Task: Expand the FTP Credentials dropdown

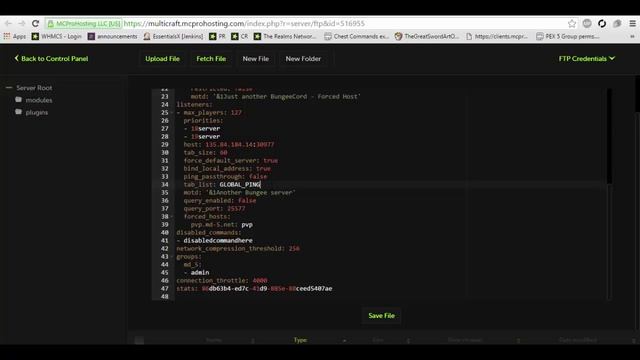Action: [587, 59]
